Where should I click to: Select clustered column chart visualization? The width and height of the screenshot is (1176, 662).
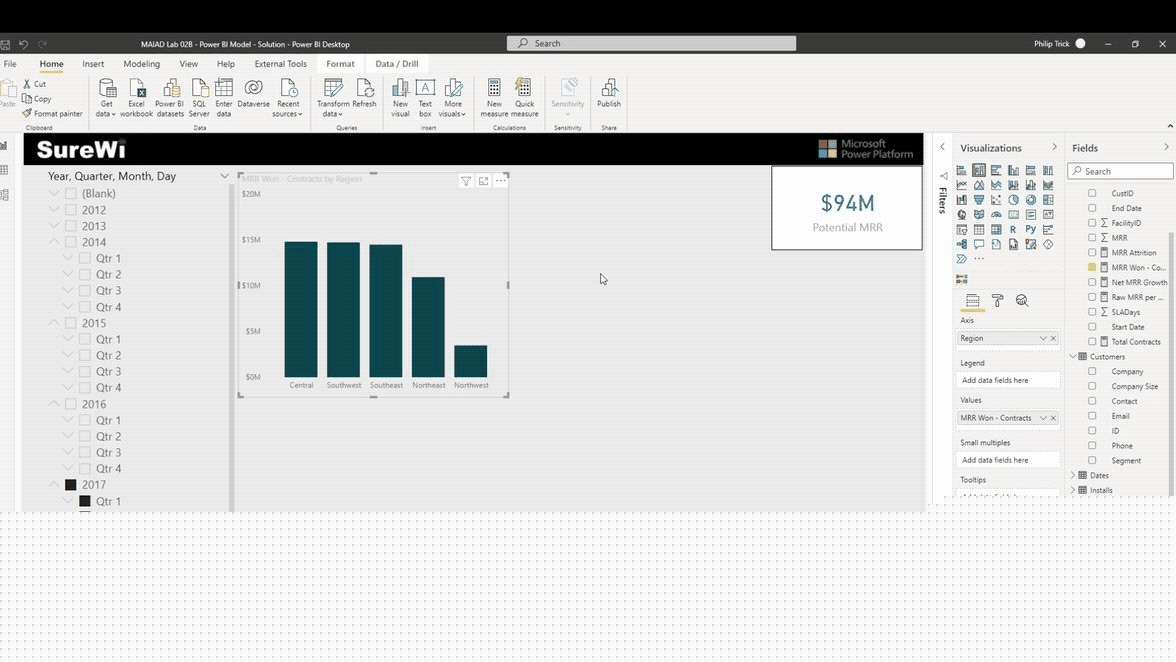1013,170
